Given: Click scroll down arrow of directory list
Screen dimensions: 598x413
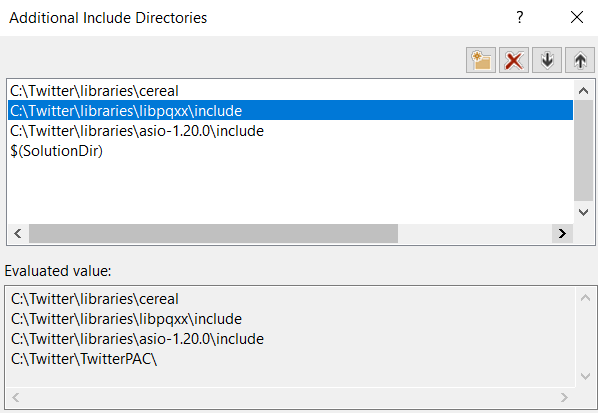Looking at the screenshot, I should 583,212.
